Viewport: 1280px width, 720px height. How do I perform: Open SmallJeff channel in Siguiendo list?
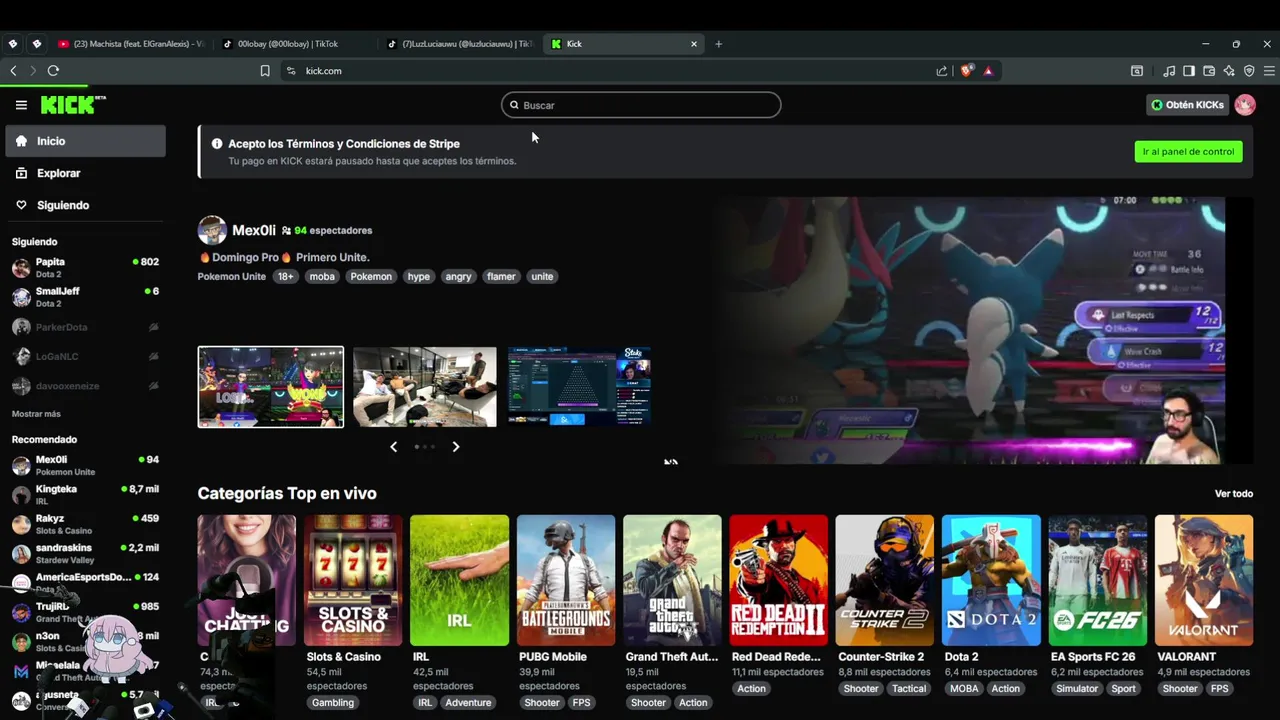85,297
